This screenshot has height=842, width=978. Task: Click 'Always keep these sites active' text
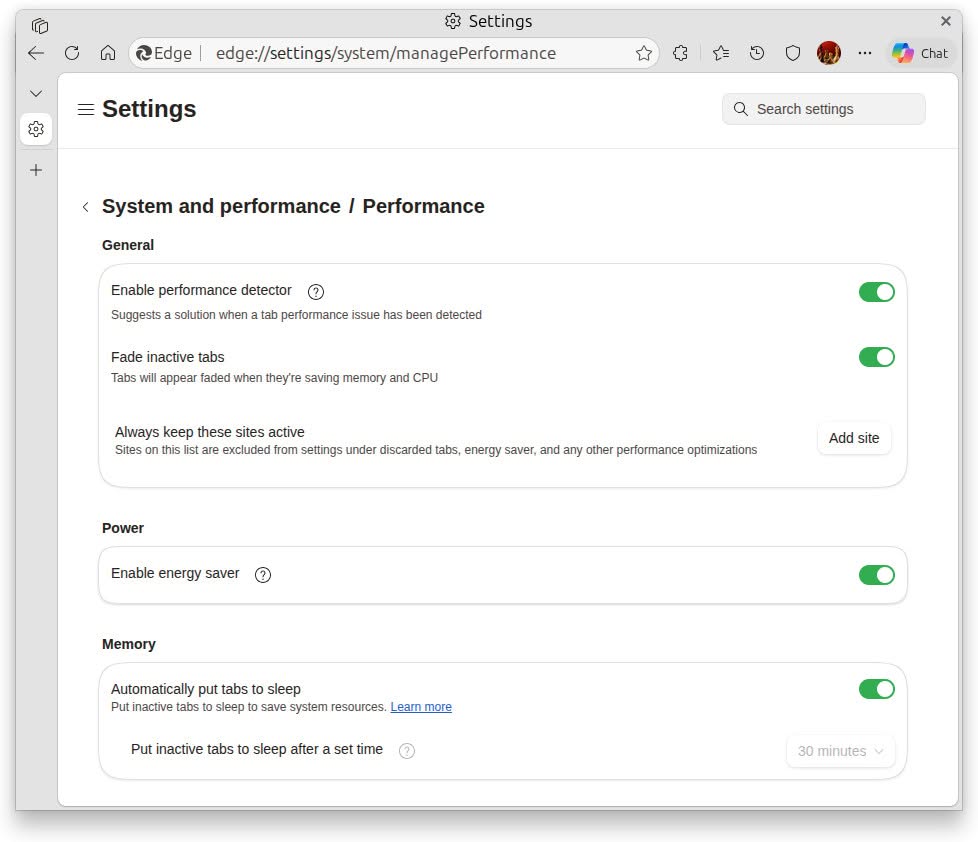point(210,432)
